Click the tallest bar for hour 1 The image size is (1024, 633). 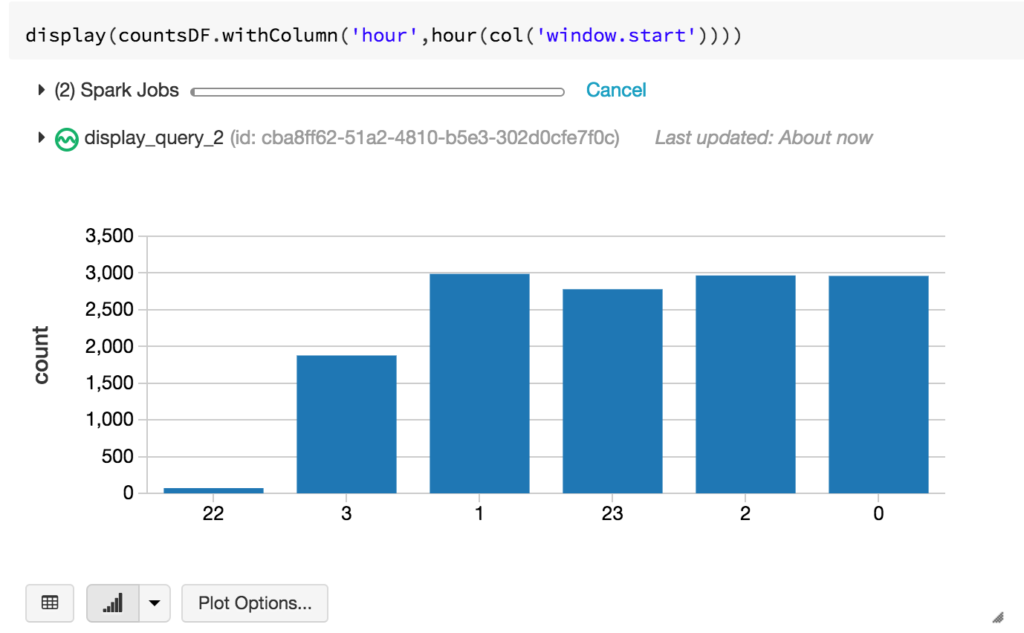pos(479,383)
